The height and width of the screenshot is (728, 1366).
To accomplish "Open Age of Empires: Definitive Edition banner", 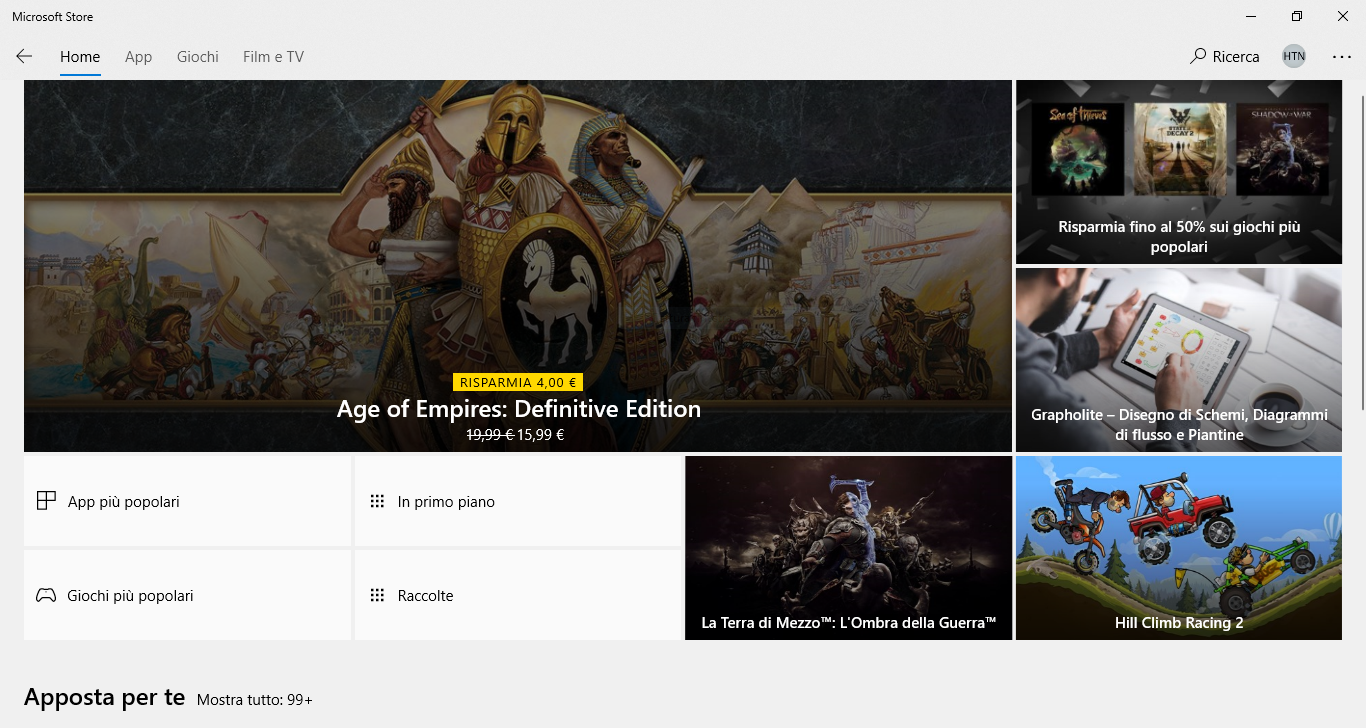I will (x=518, y=266).
